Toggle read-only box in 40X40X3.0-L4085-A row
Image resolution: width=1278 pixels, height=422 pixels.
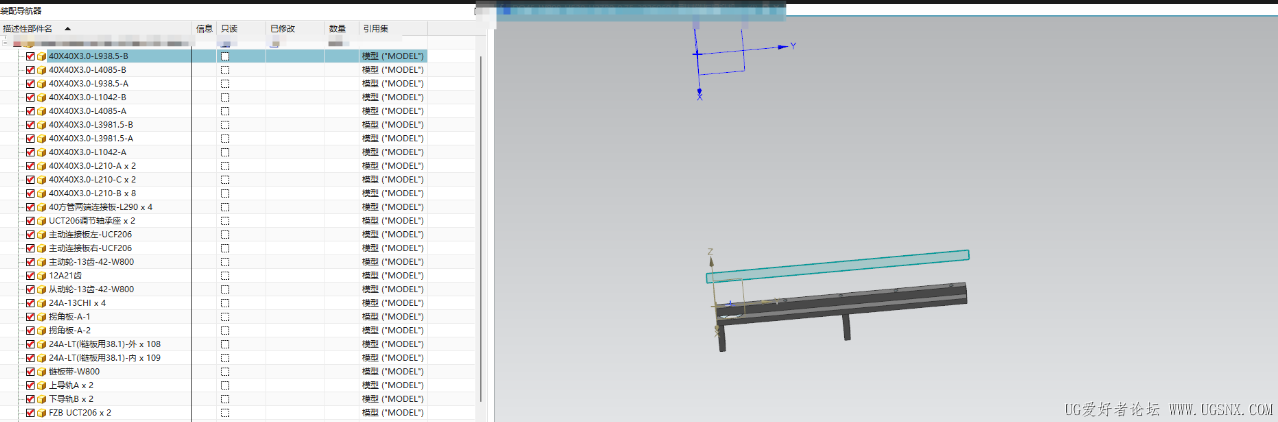click(225, 111)
